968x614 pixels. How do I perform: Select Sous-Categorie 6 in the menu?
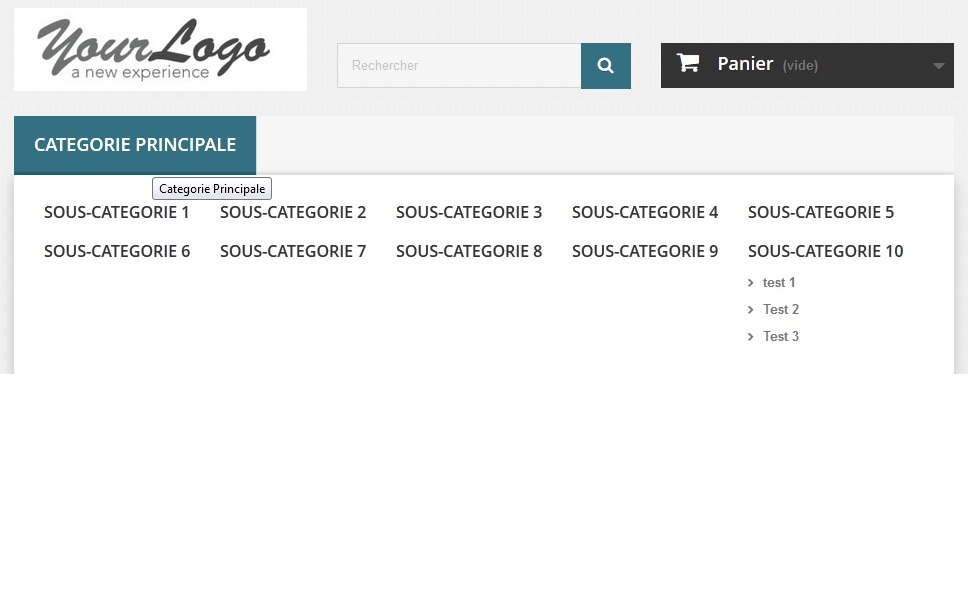click(x=117, y=251)
